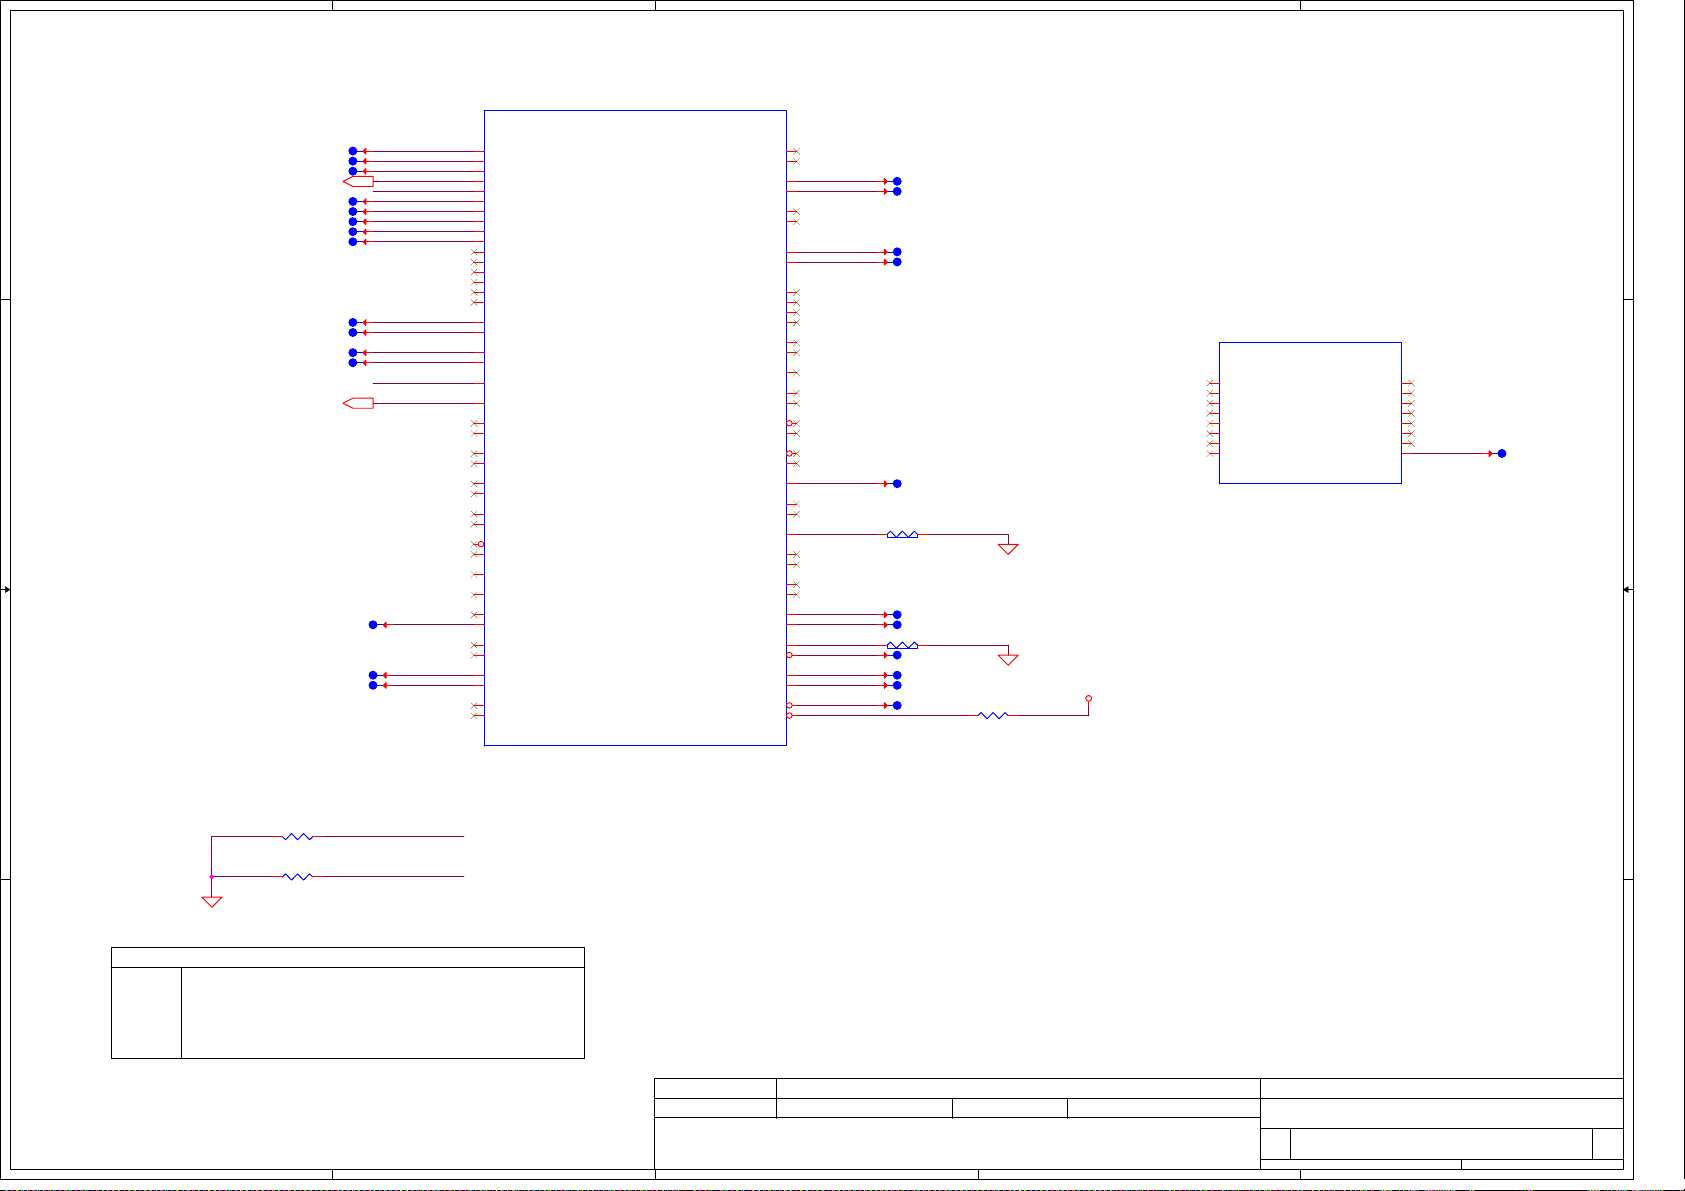
Task: Click the magenta junction dot
Action: 212,876
